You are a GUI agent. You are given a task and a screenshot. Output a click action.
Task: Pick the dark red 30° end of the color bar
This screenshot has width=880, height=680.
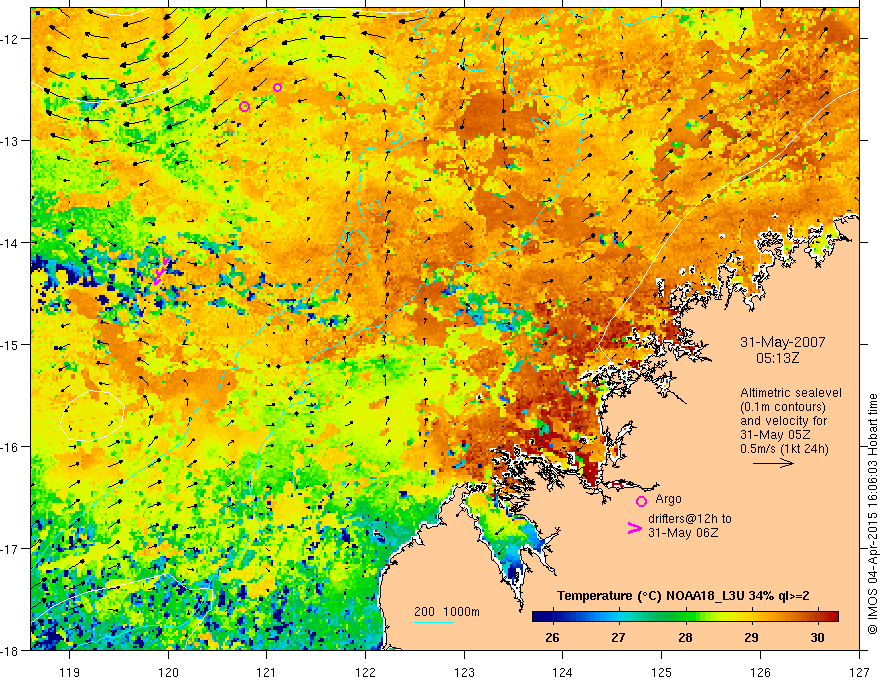[x=833, y=617]
